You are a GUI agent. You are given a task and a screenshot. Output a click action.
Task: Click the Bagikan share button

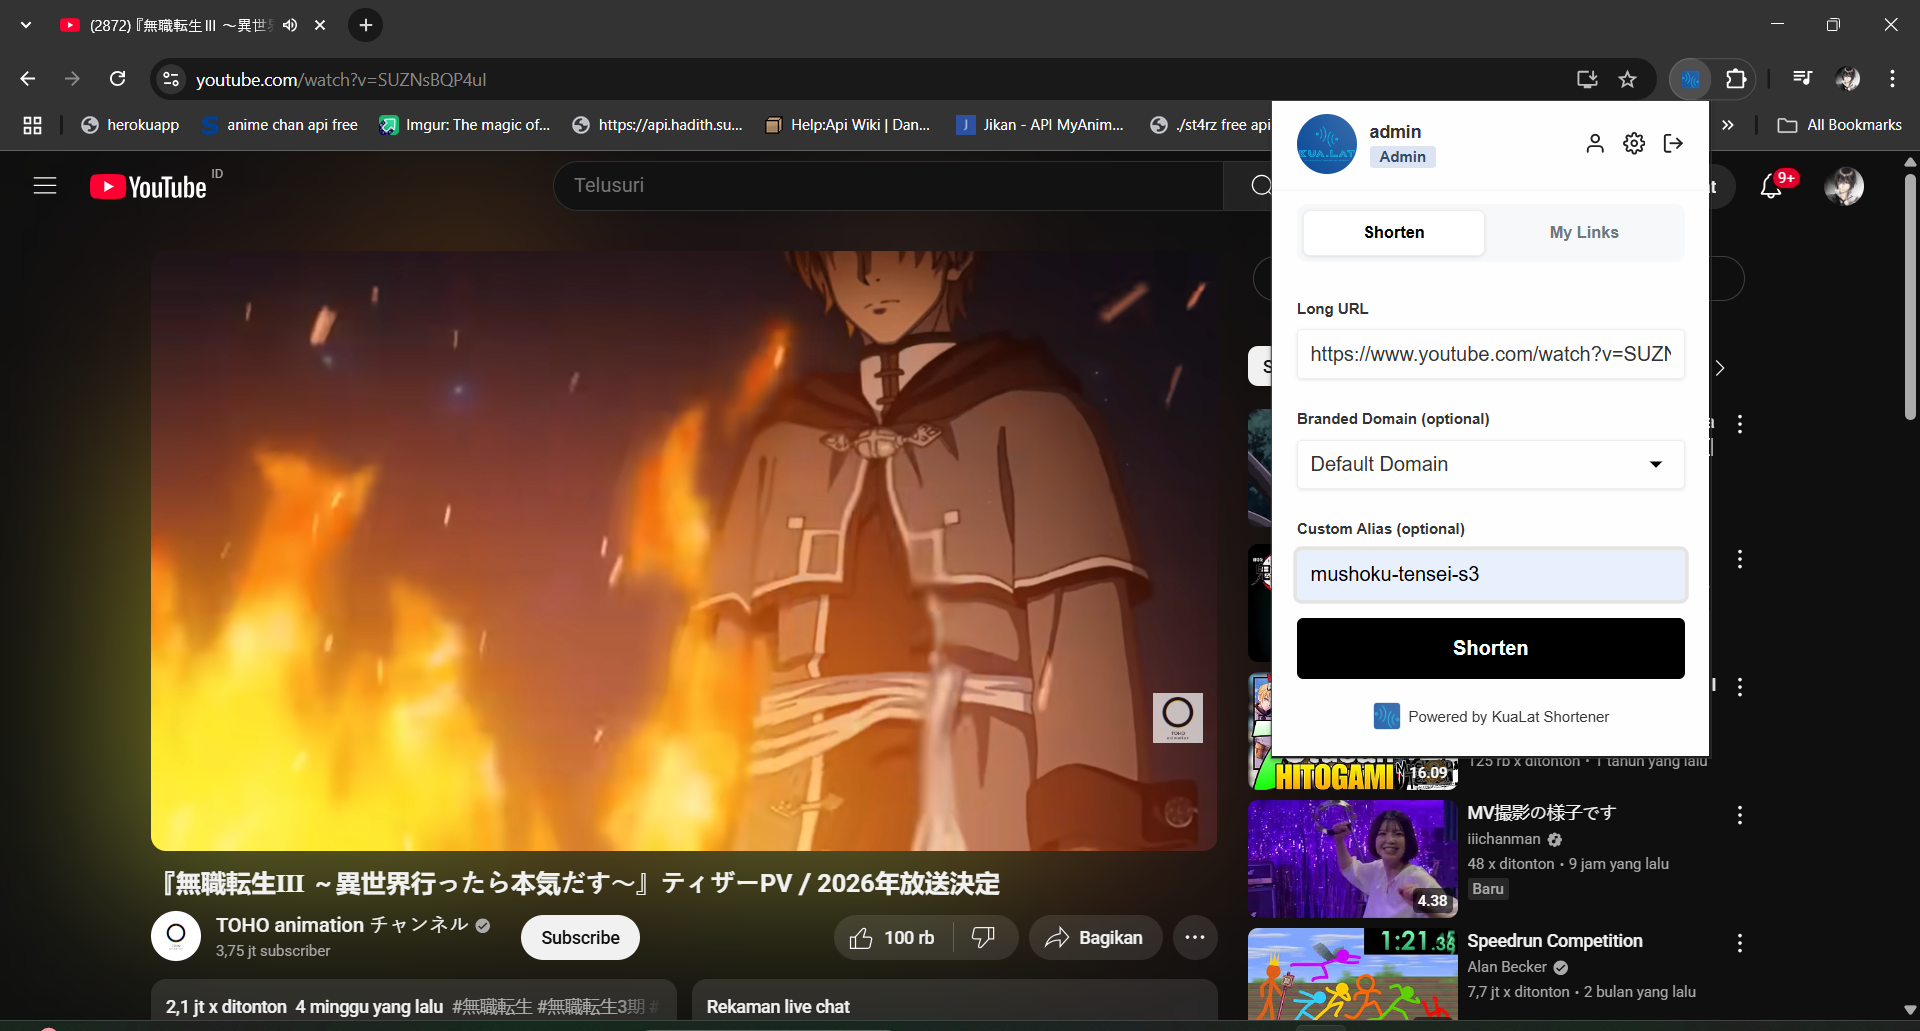pyautogui.click(x=1095, y=938)
